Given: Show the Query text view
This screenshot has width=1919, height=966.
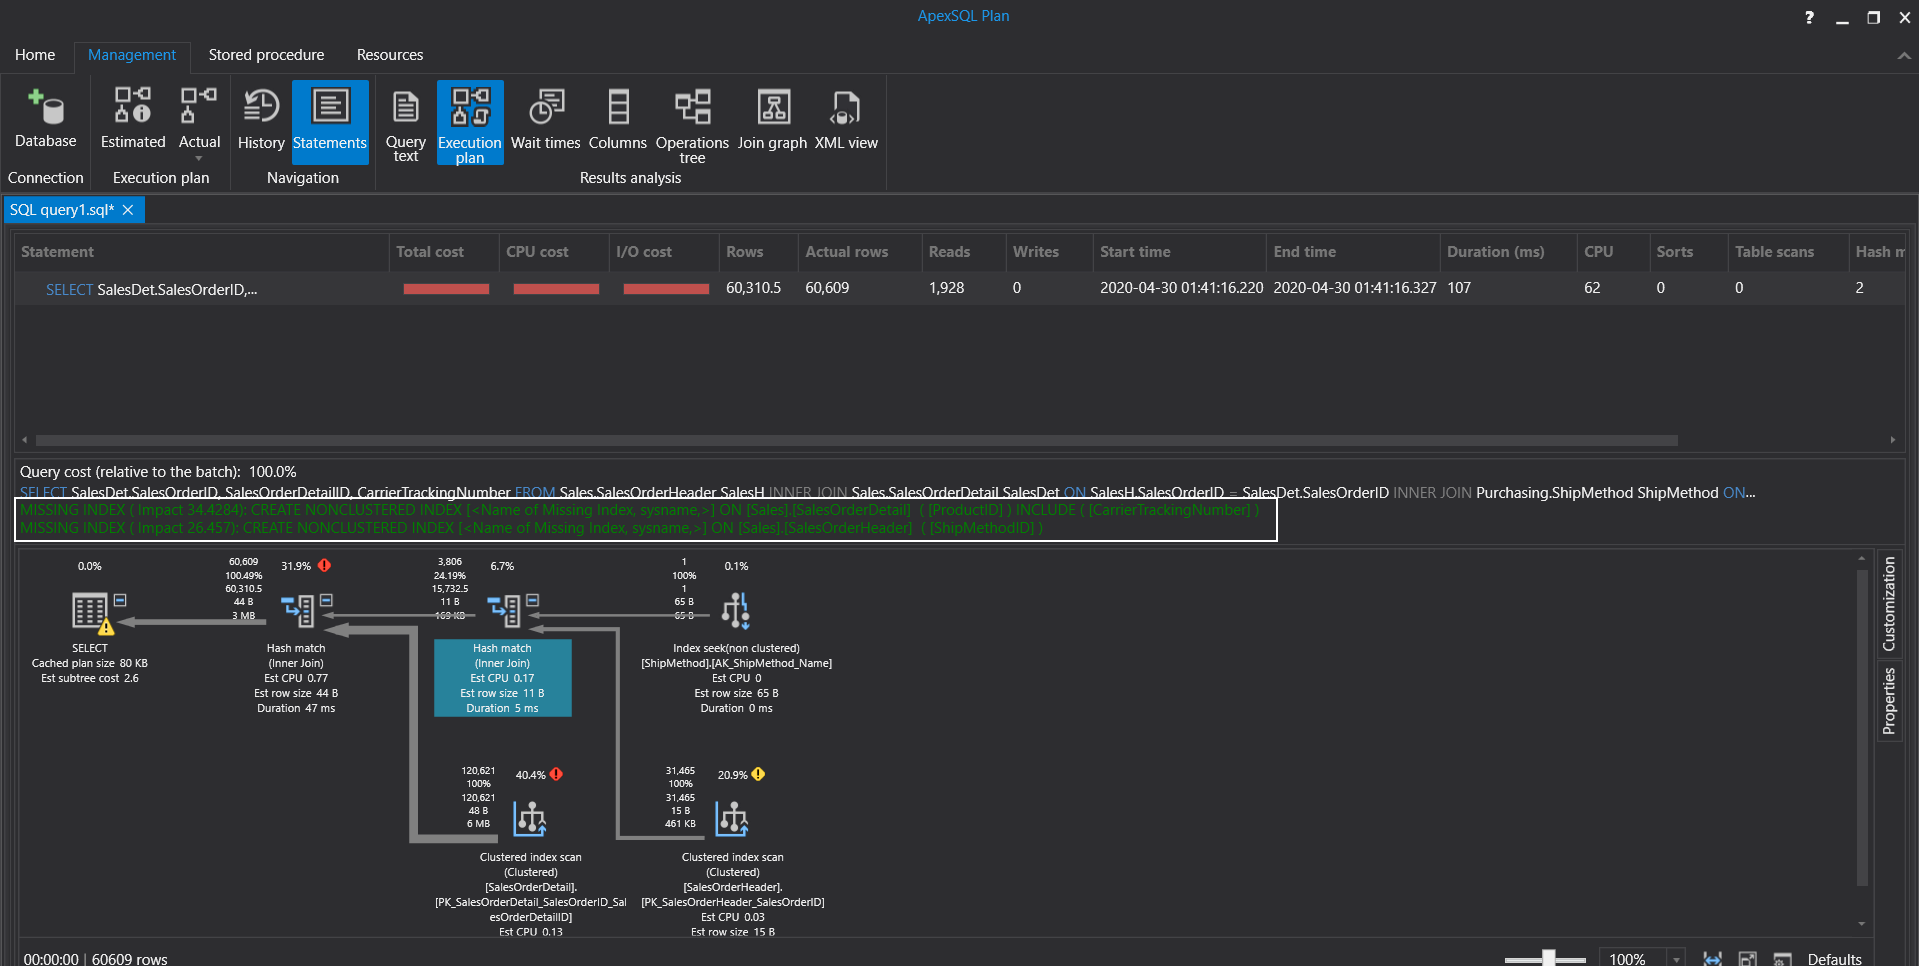Looking at the screenshot, I should pos(405,120).
